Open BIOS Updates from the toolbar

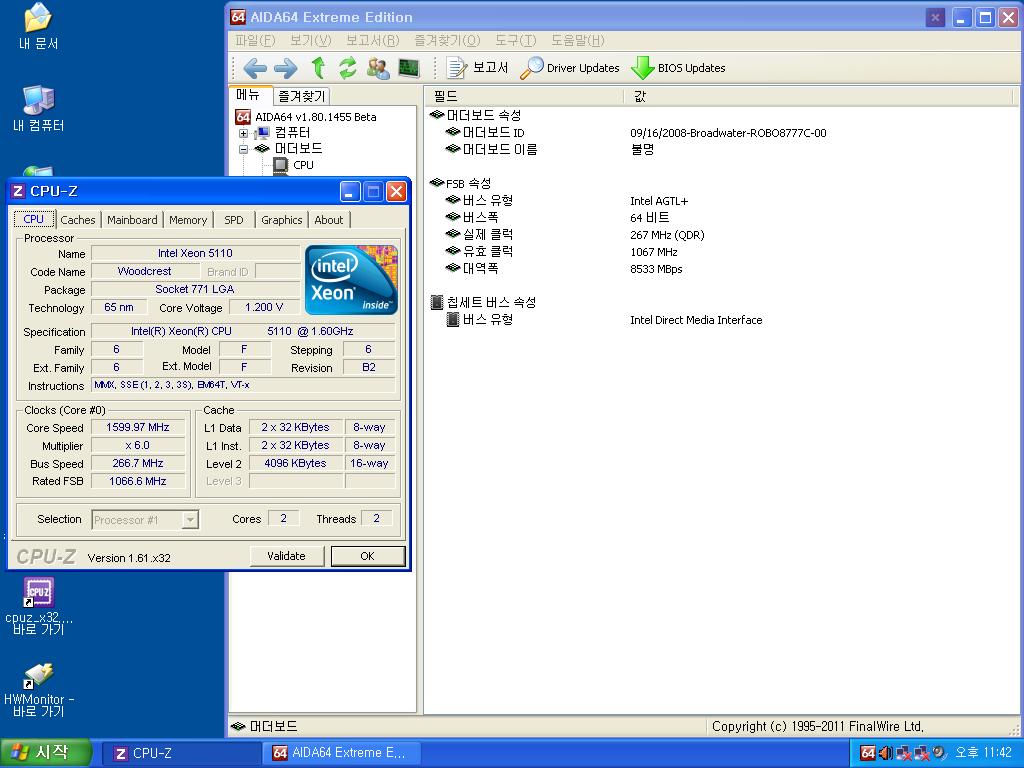pyautogui.click(x=679, y=67)
